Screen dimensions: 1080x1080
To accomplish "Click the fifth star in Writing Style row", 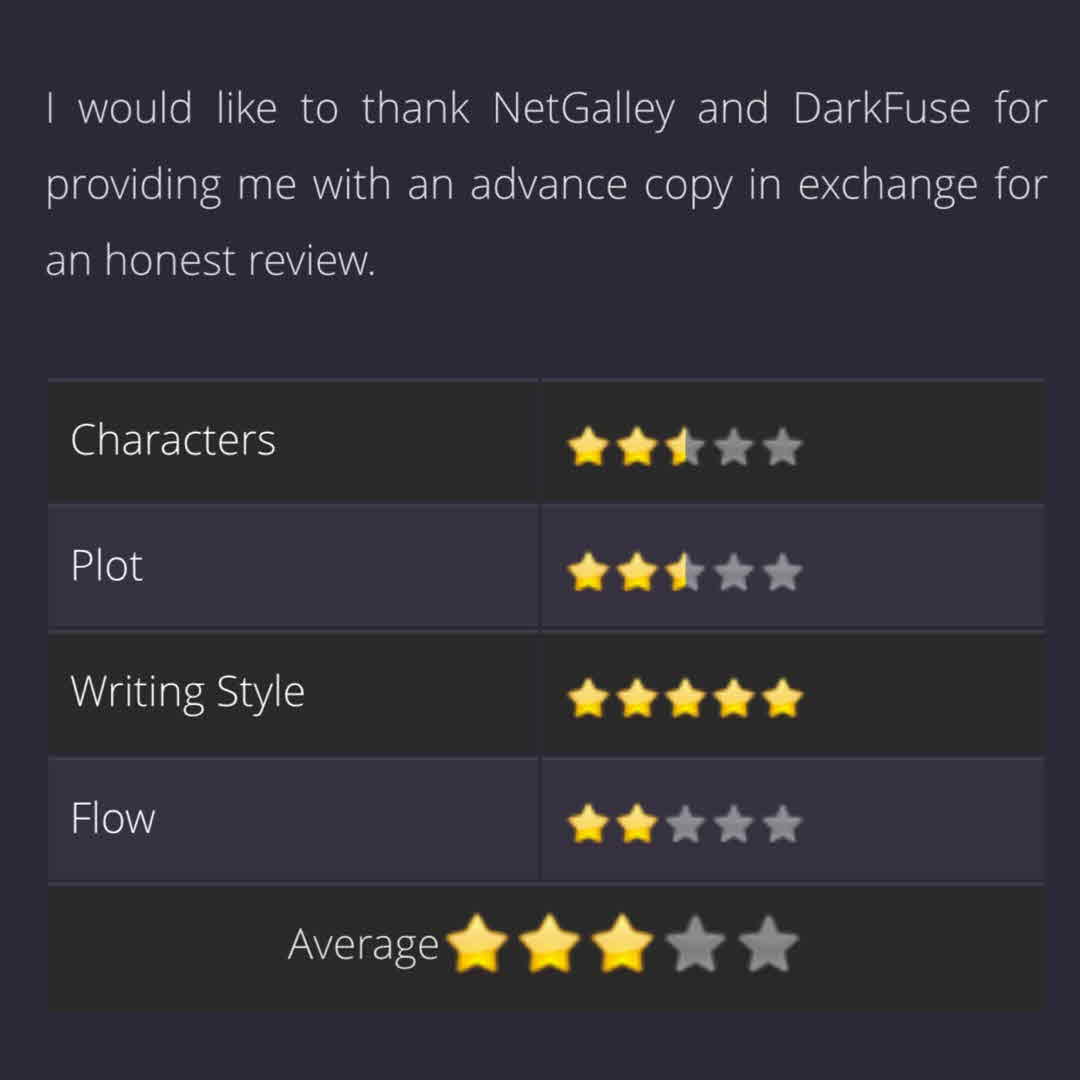I will pyautogui.click(x=783, y=699).
